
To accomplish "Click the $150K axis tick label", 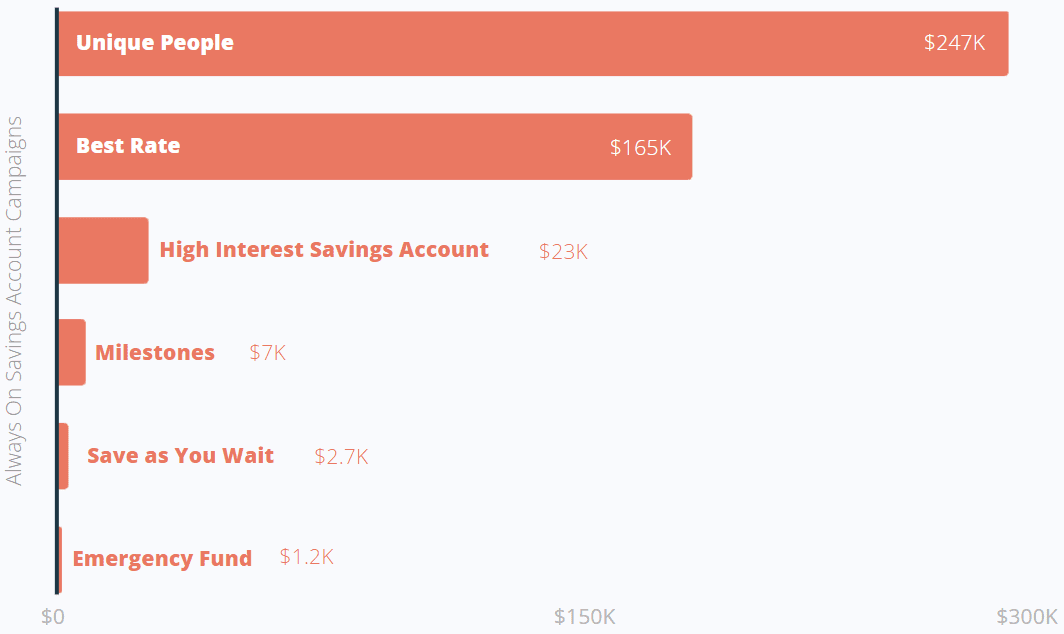I will coord(585,616).
